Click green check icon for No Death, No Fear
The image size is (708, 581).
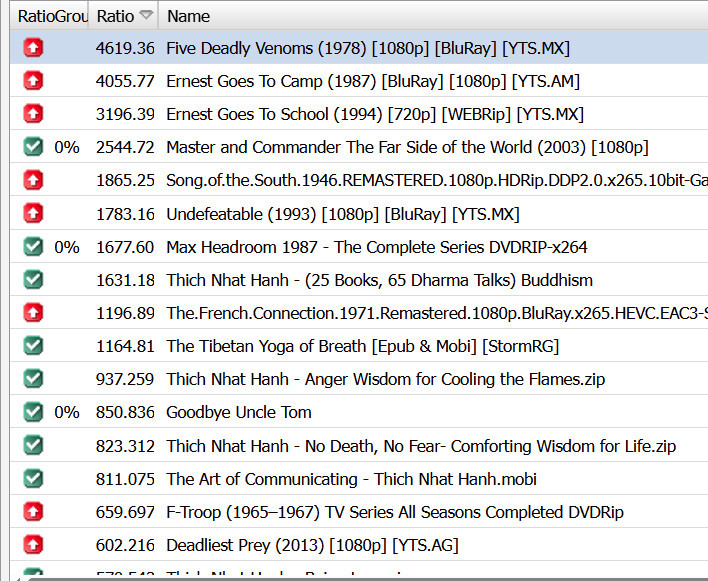coord(33,446)
